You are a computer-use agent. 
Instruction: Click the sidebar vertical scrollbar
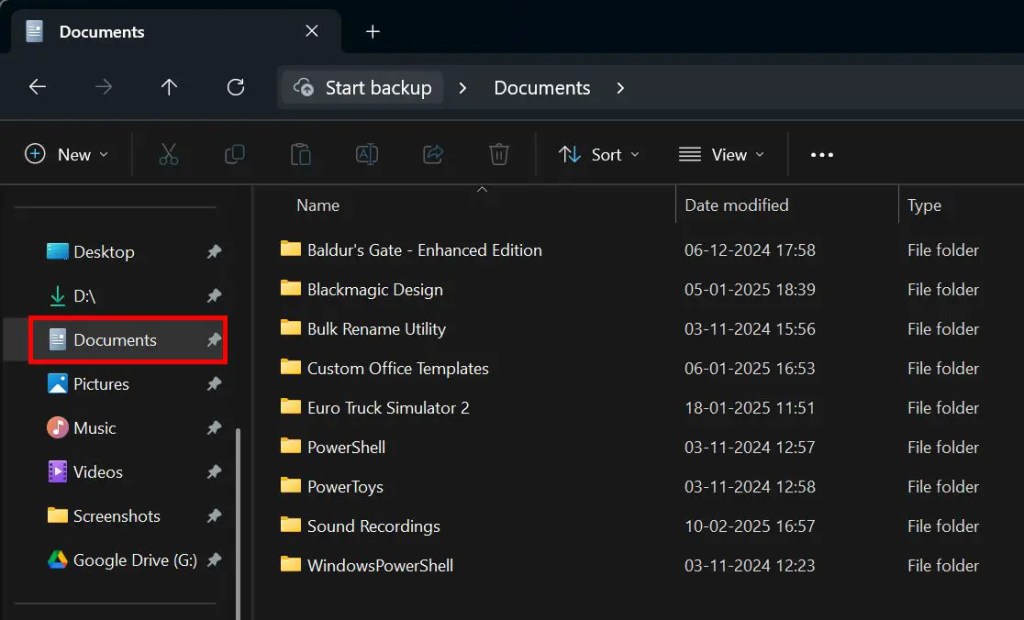238,523
